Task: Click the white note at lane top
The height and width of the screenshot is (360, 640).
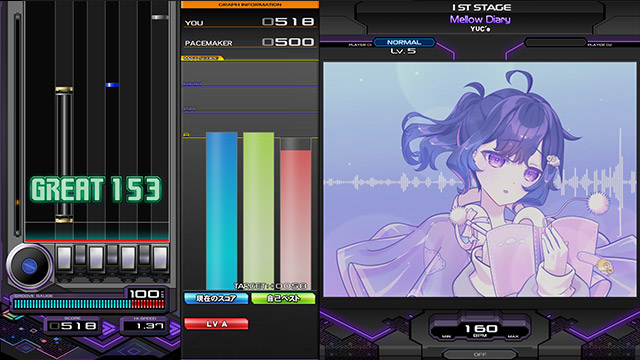Action: [160, 17]
